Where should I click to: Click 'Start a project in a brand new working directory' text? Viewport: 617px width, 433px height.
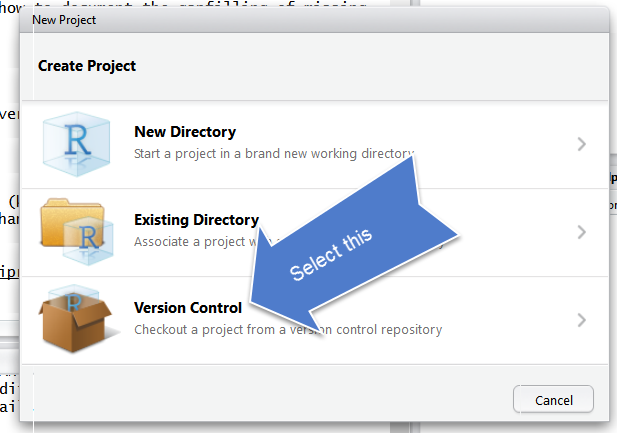click(274, 154)
